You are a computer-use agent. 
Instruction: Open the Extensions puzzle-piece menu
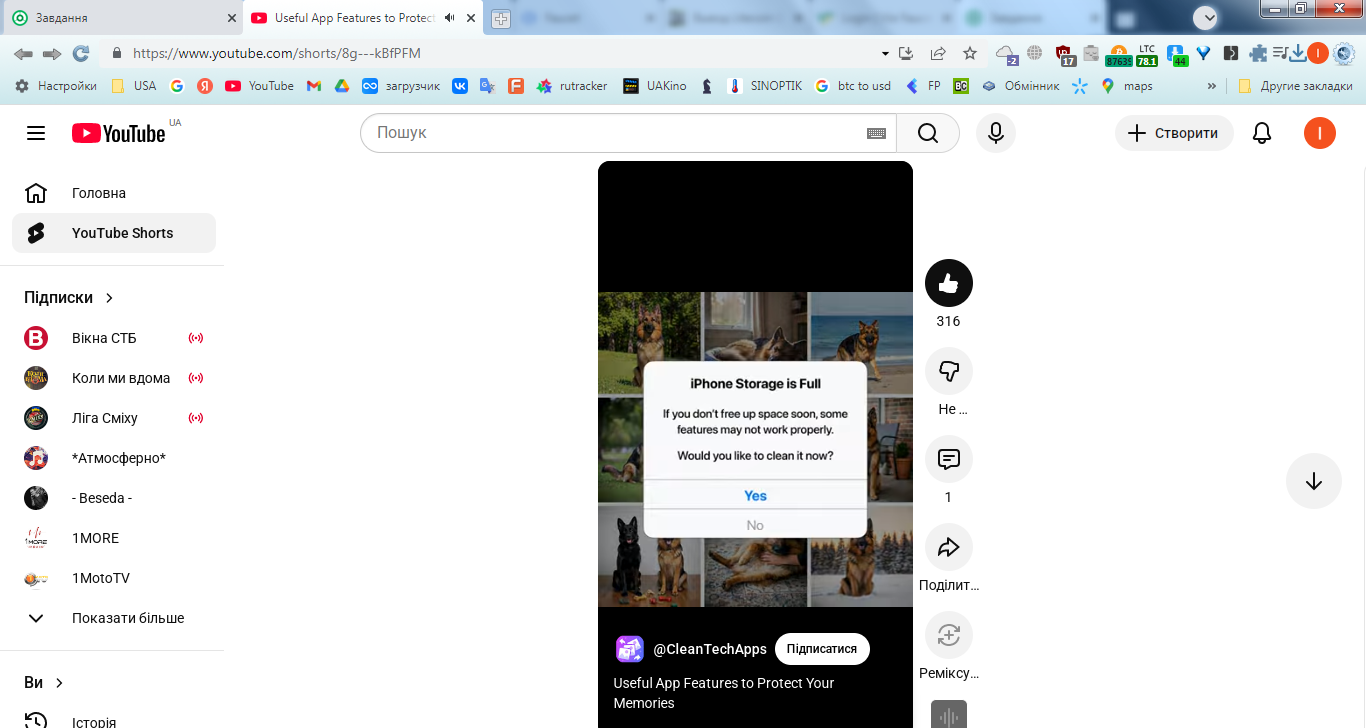click(x=1258, y=53)
